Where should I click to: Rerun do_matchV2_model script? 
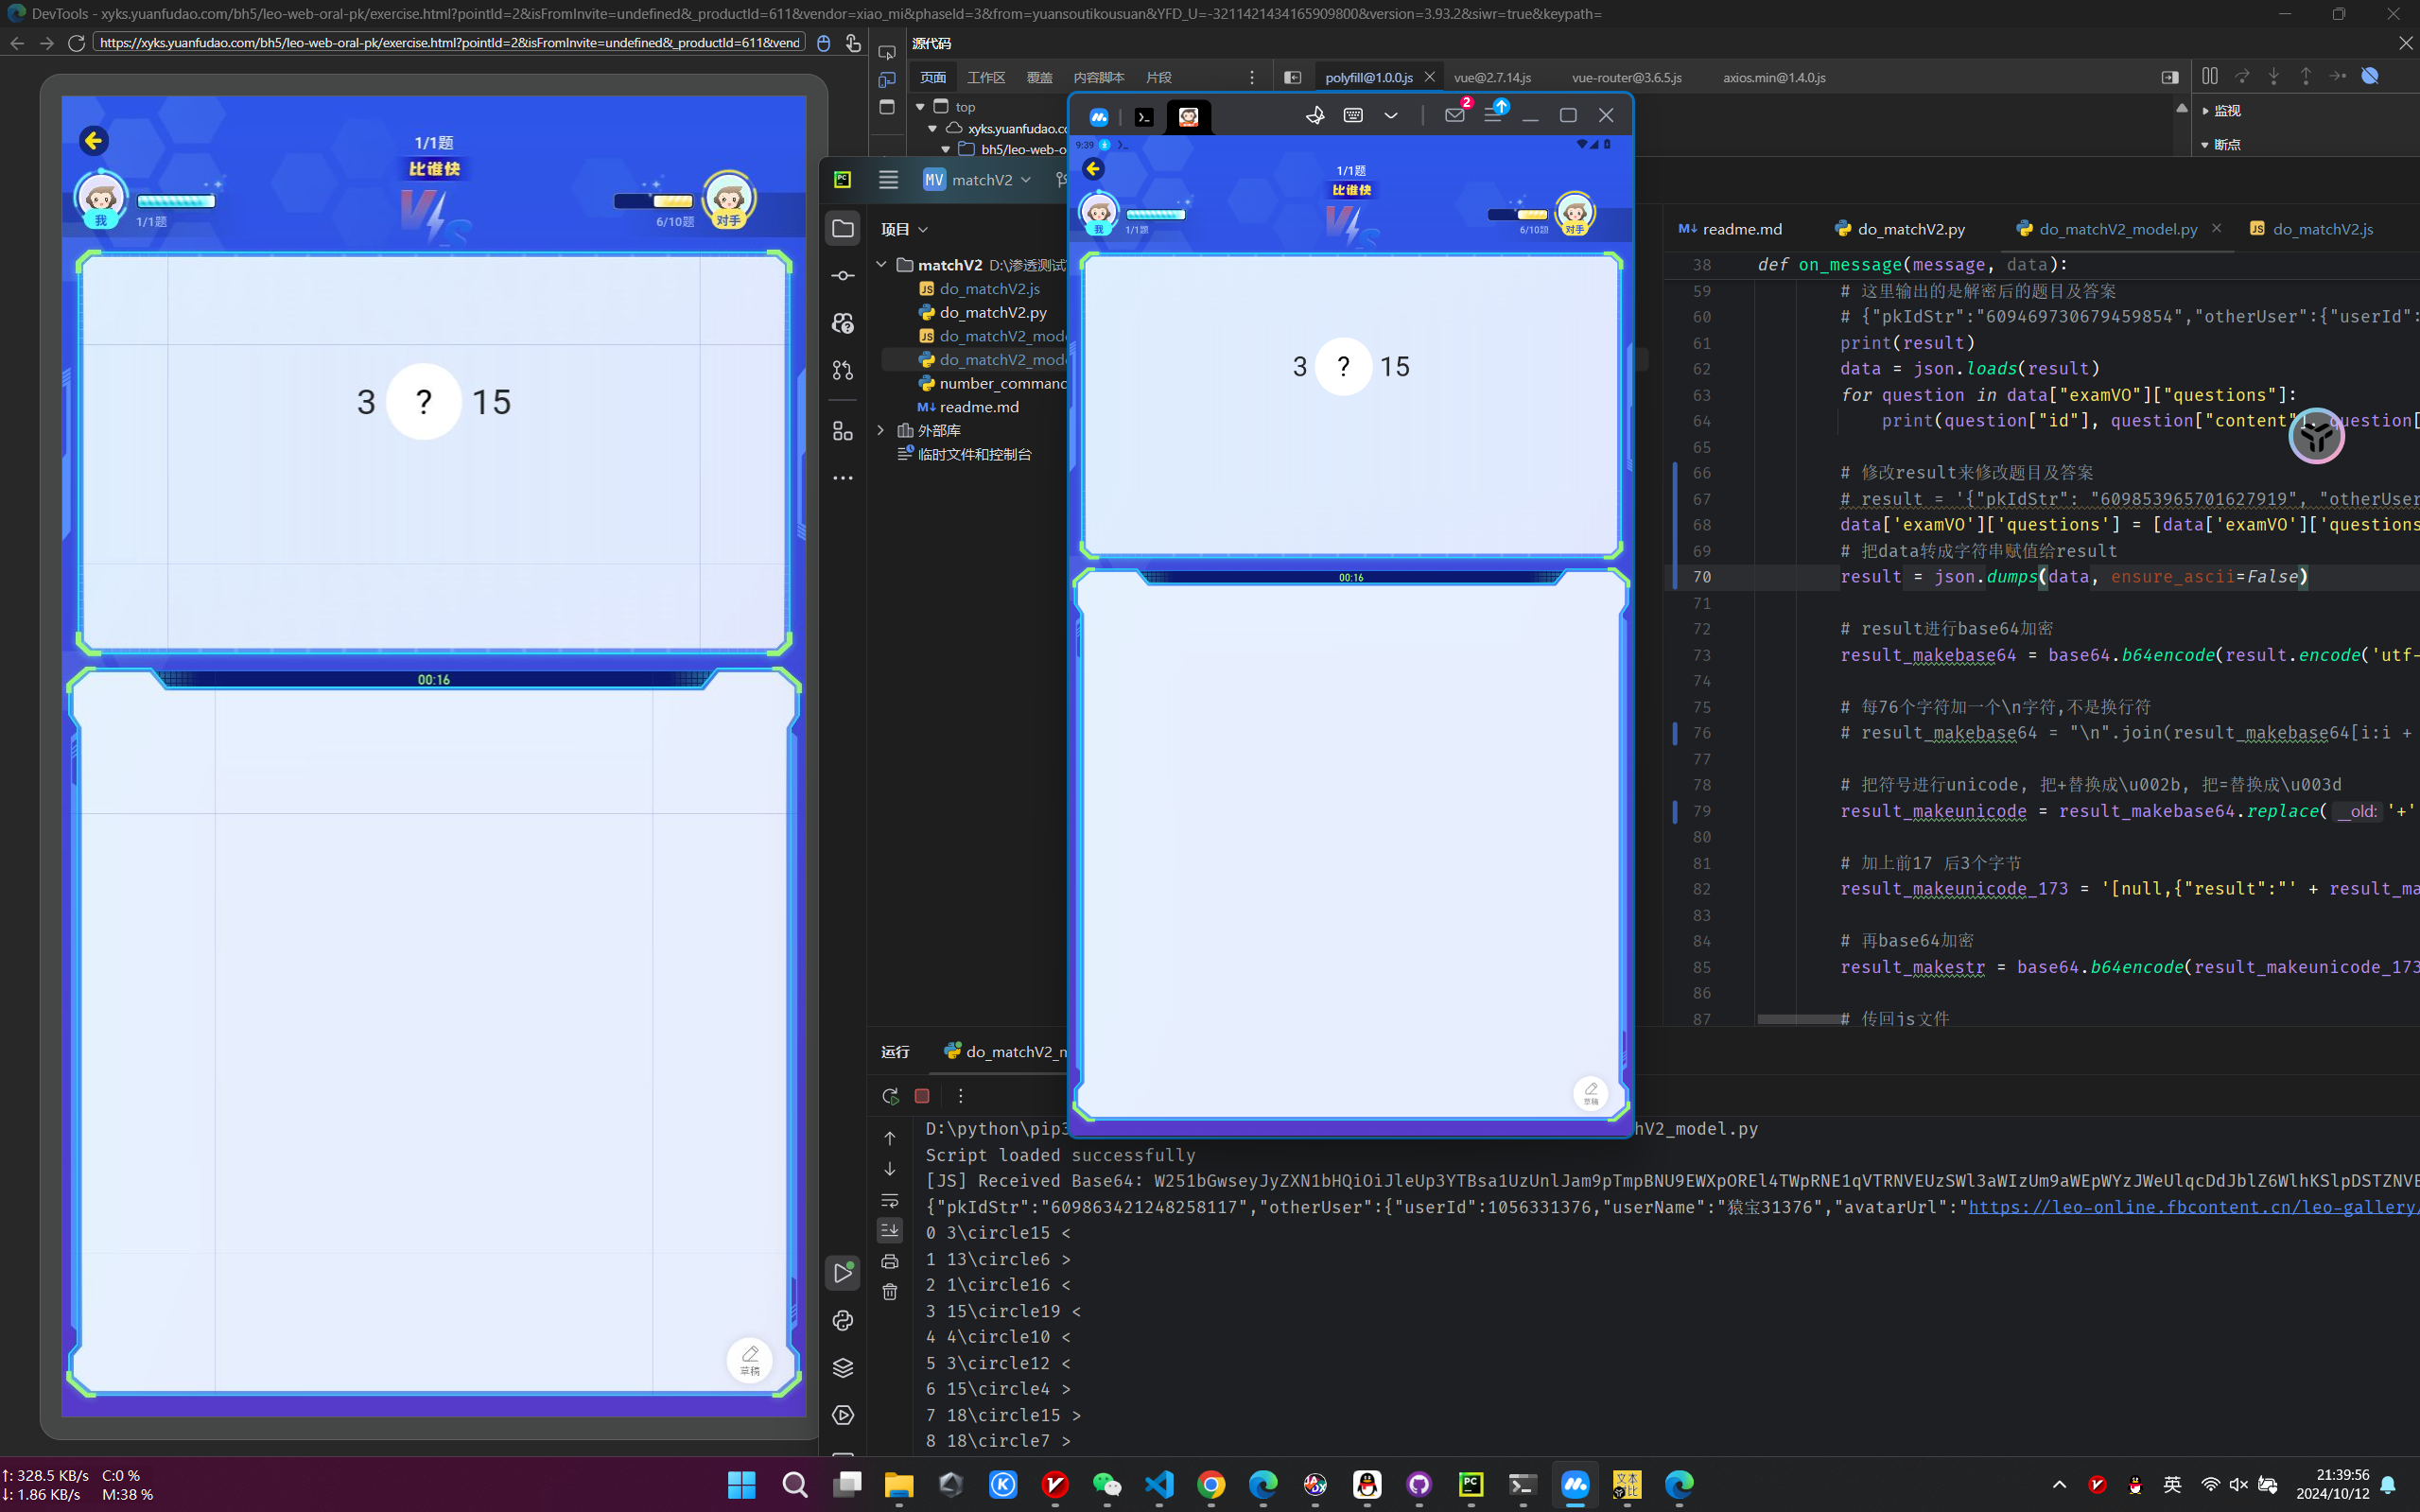tap(890, 1096)
